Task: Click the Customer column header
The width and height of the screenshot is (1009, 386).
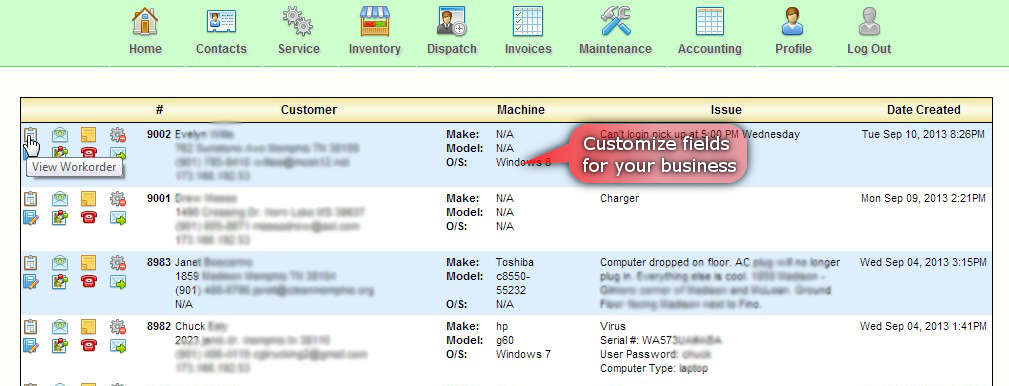Action: 309,110
